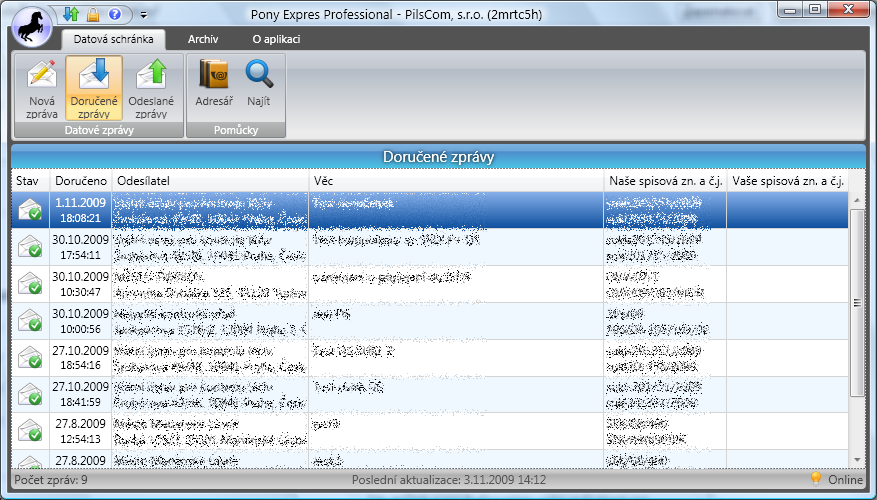
Task: Click the blue question mark help icon
Action: (115, 14)
